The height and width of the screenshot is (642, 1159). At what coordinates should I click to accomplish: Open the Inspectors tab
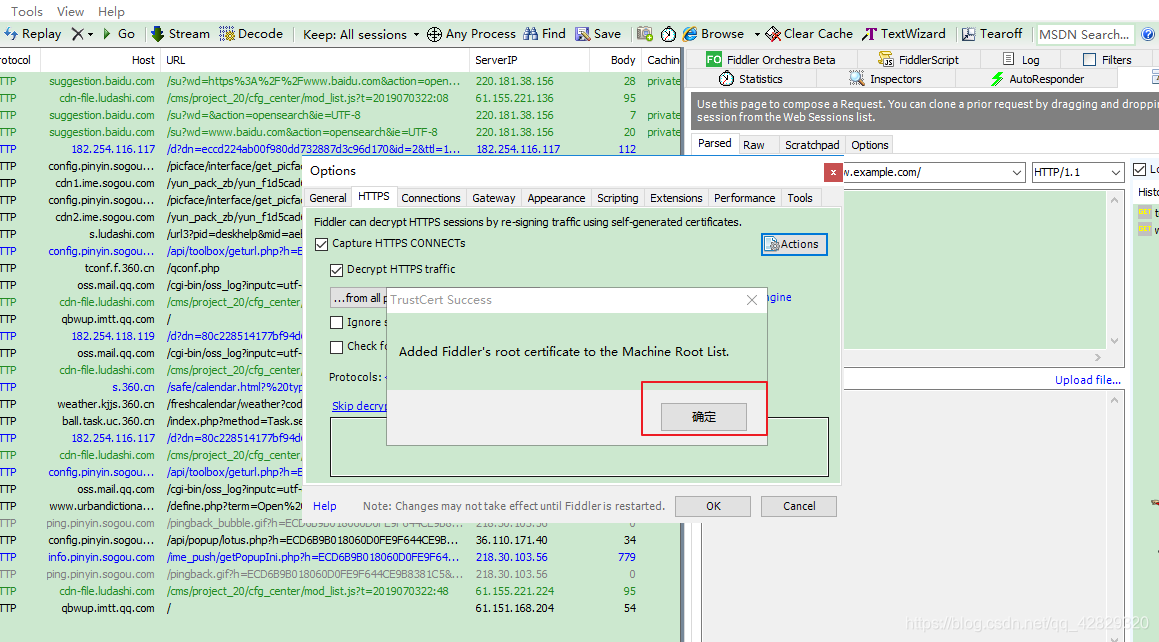[x=886, y=79]
